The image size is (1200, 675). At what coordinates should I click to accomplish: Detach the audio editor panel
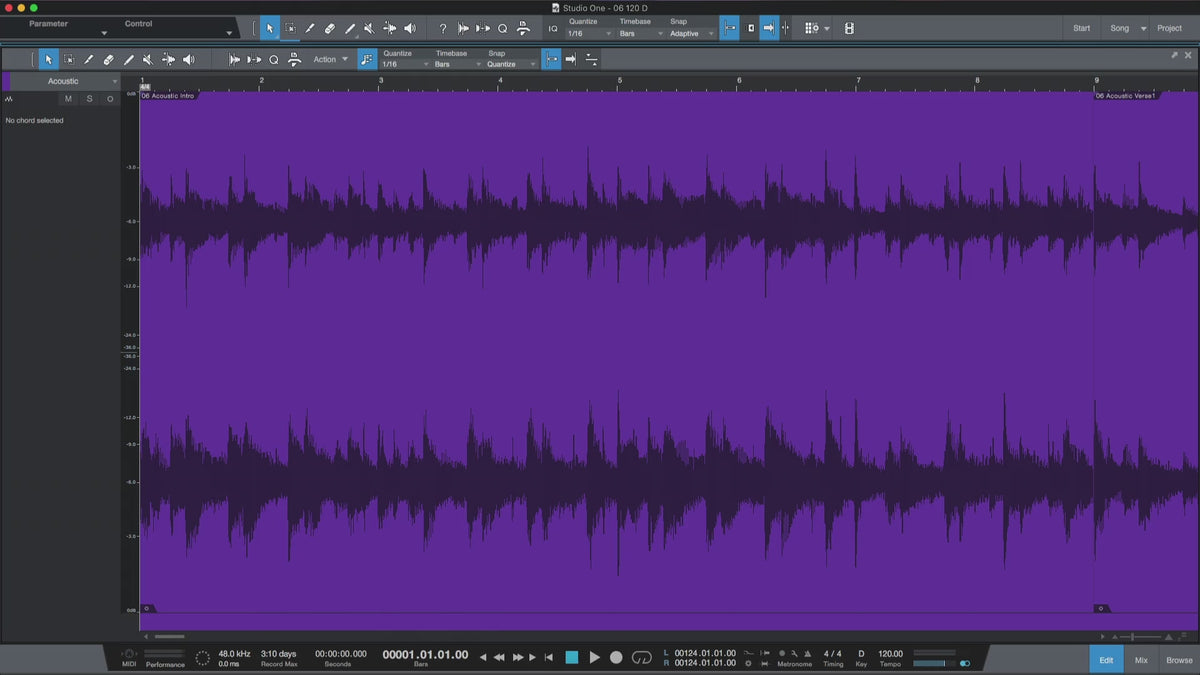[x=1174, y=55]
